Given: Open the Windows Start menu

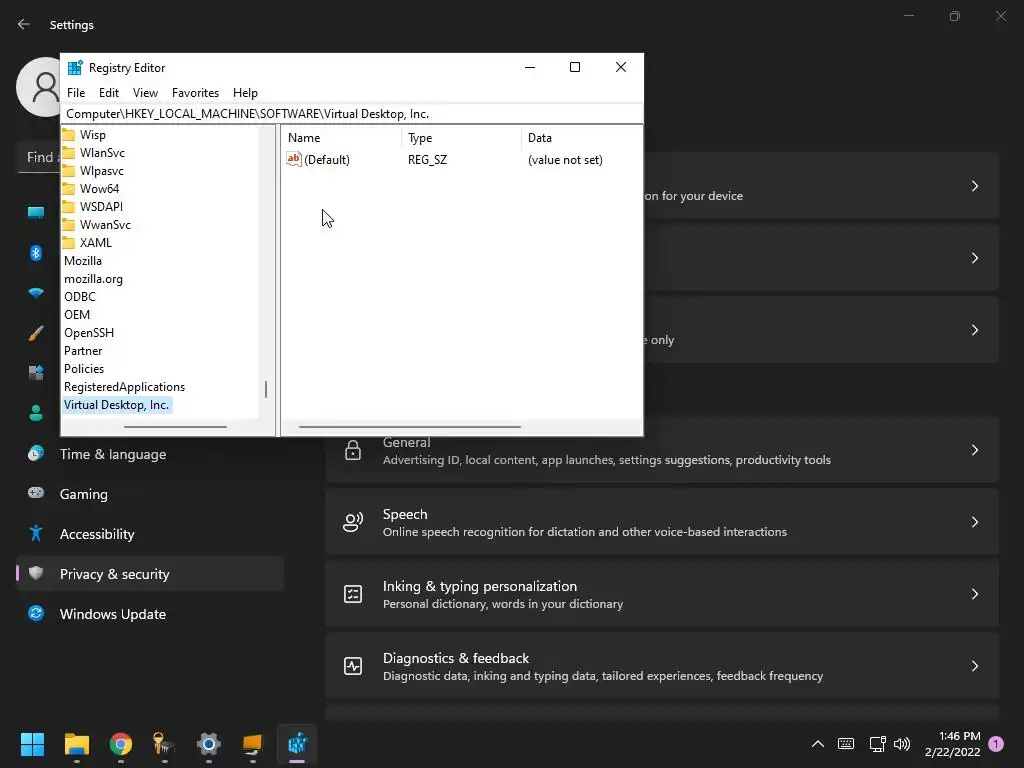Looking at the screenshot, I should (32, 744).
